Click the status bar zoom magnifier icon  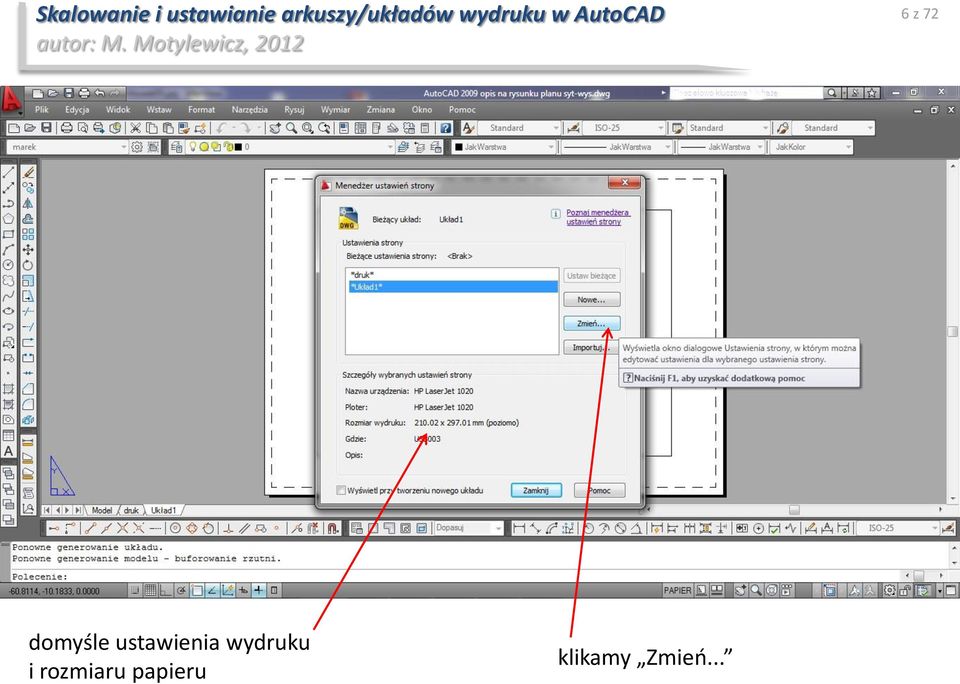coord(756,590)
